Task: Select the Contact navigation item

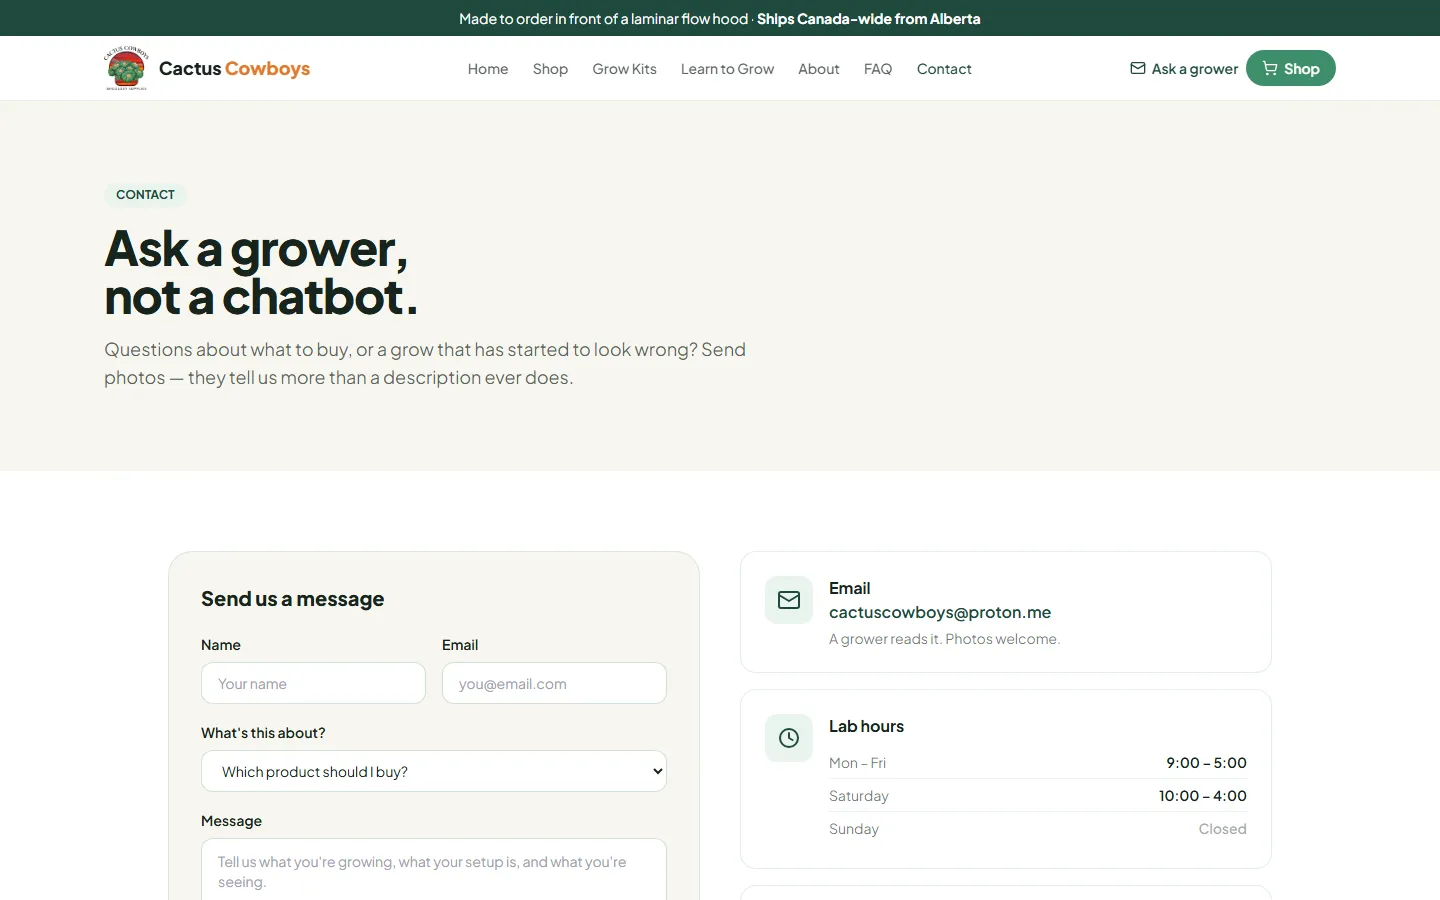Action: pyautogui.click(x=944, y=69)
